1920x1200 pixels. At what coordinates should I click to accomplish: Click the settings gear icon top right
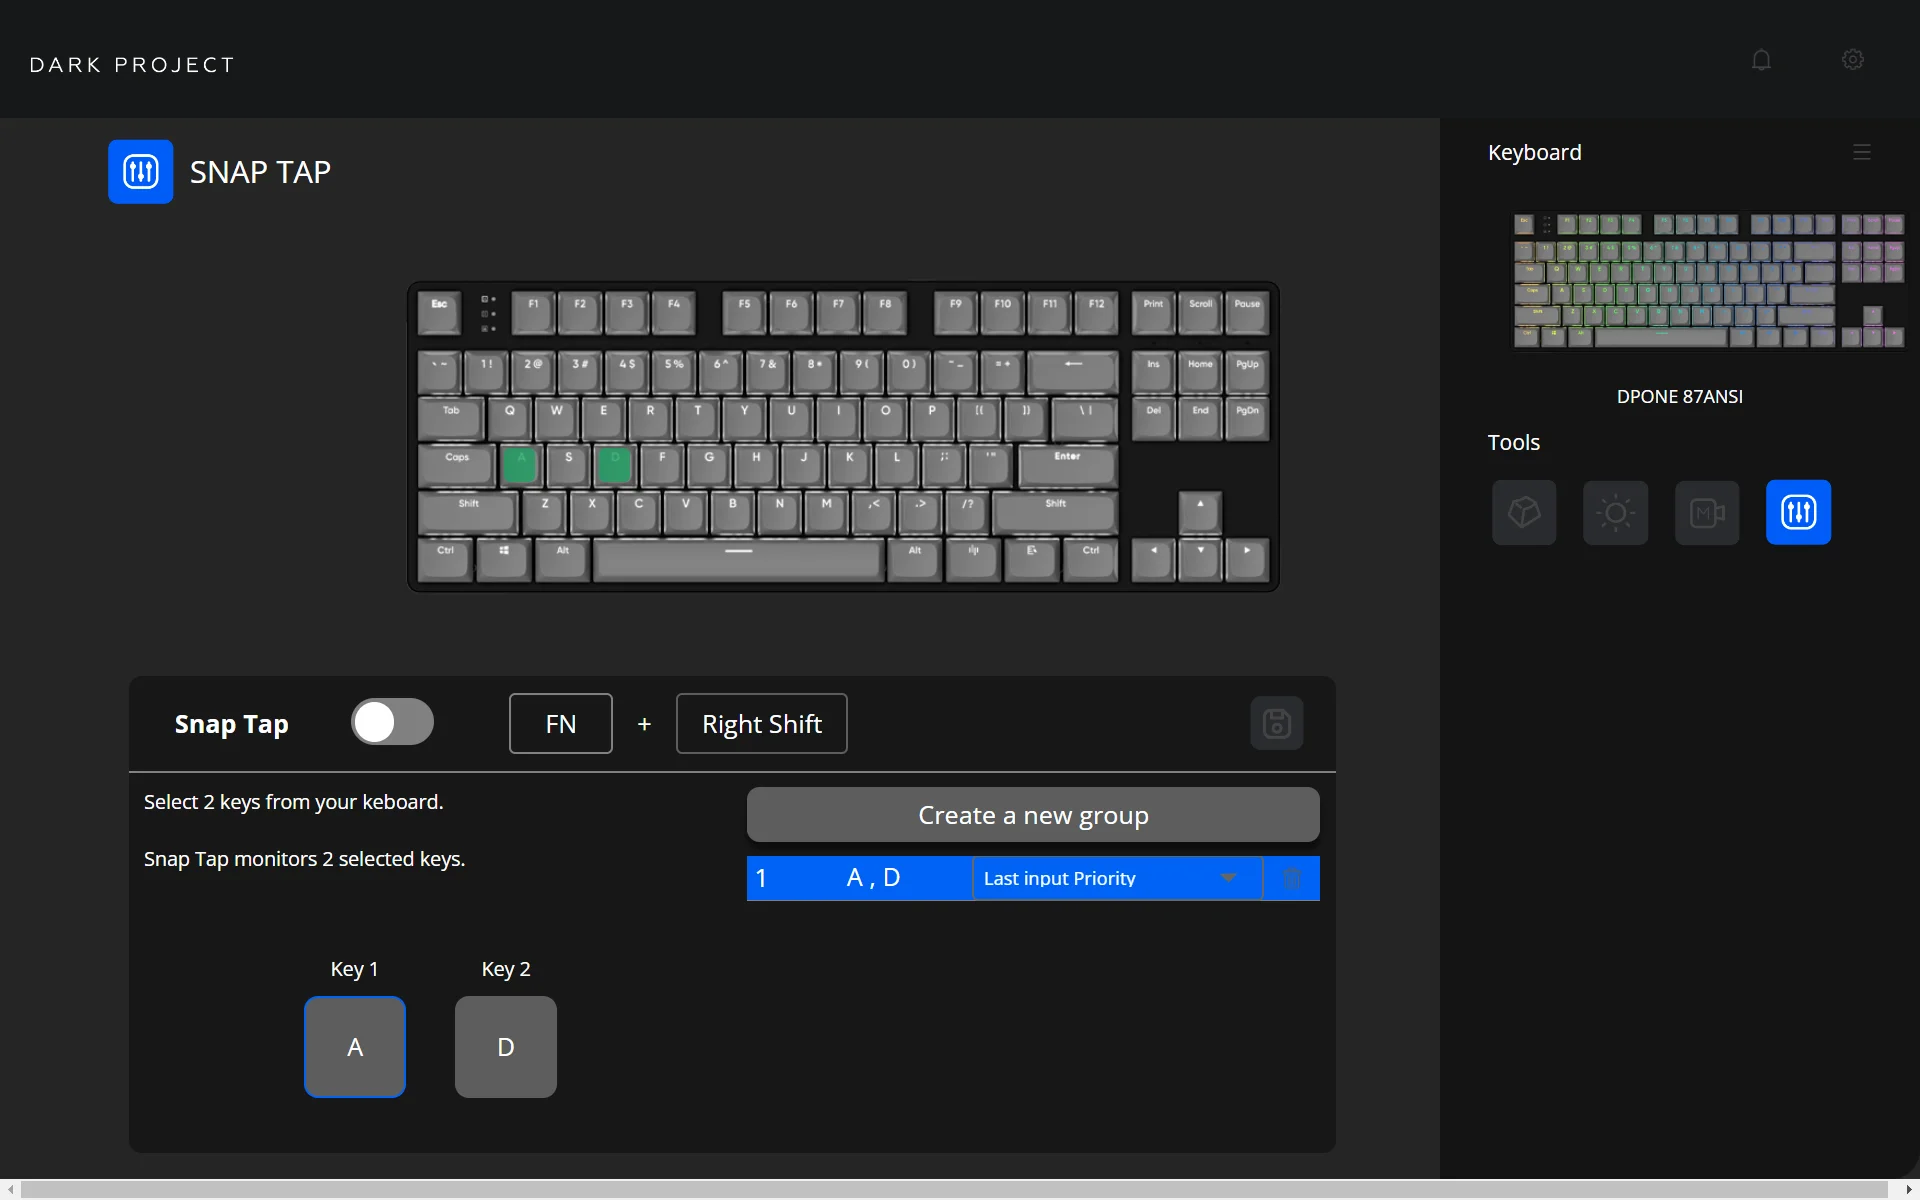(1852, 59)
